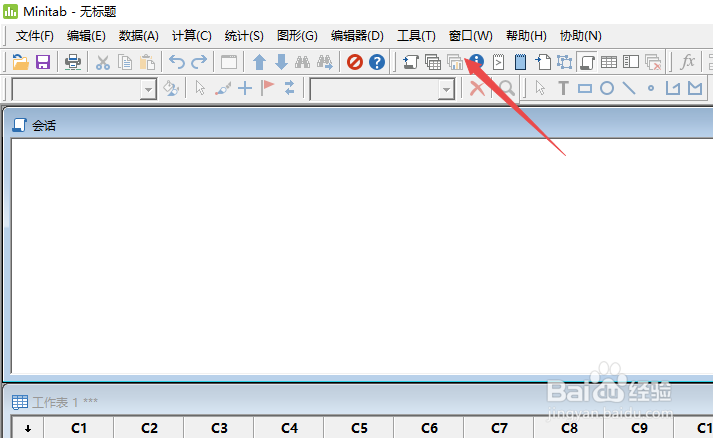This screenshot has width=713, height=438.
Task: Click Find Next binoculars with arrow
Action: 325,62
